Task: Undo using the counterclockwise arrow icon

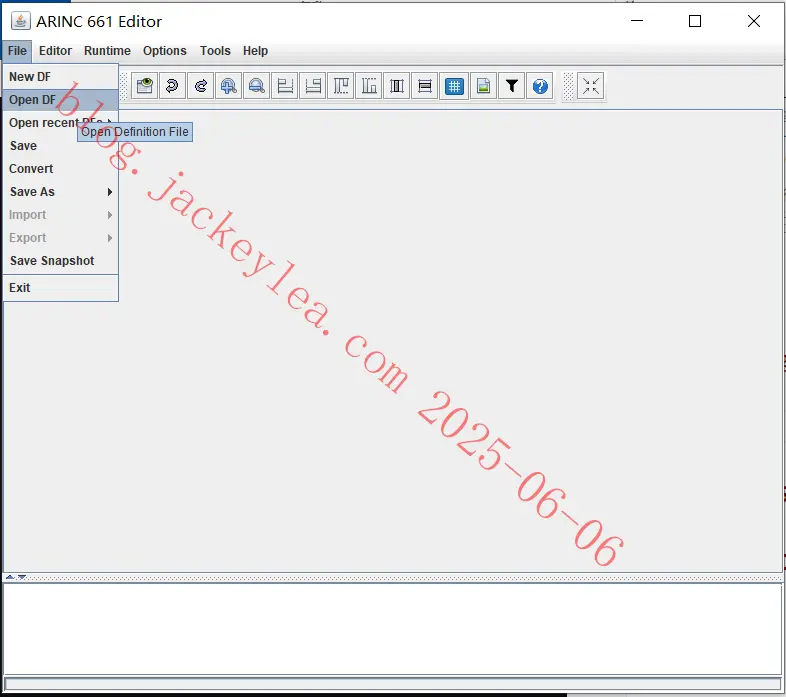Action: click(x=172, y=86)
